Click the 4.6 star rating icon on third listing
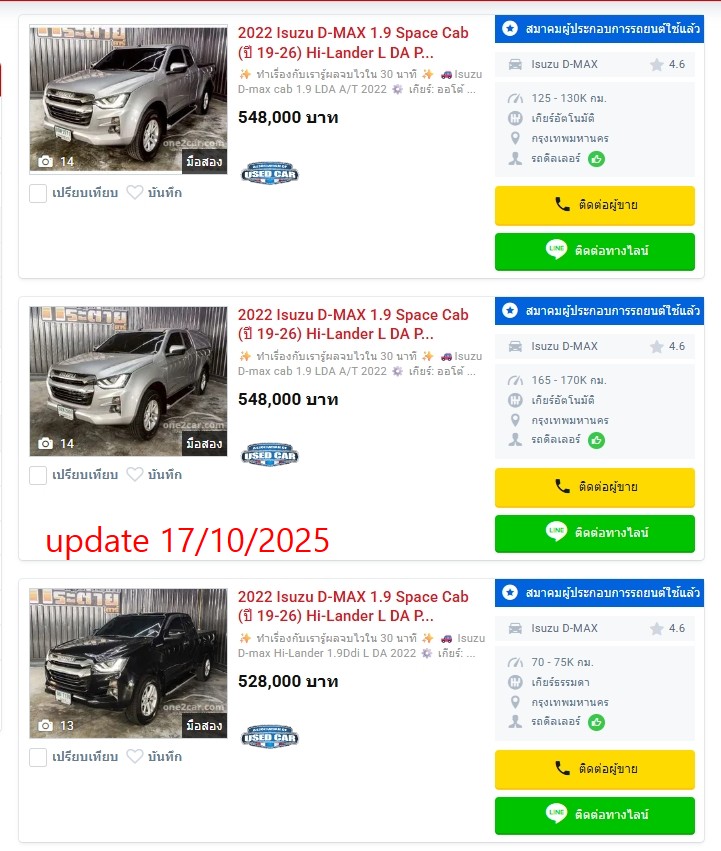The width and height of the screenshot is (721, 851). click(657, 628)
